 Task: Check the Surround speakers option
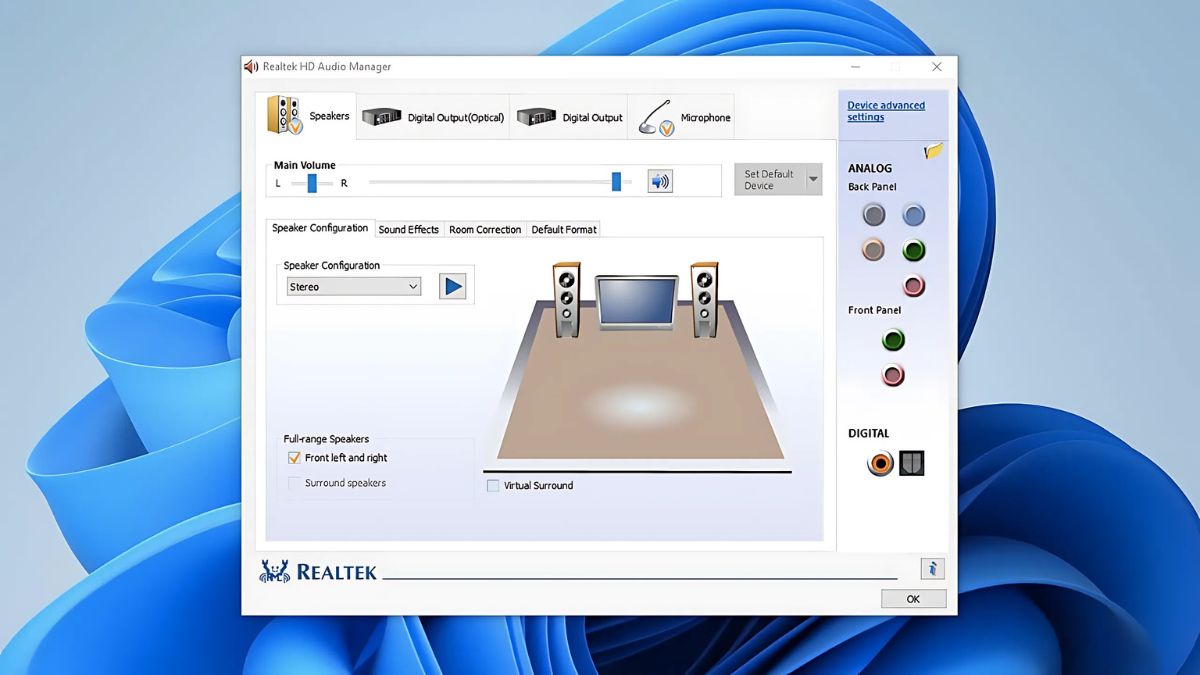pos(293,483)
